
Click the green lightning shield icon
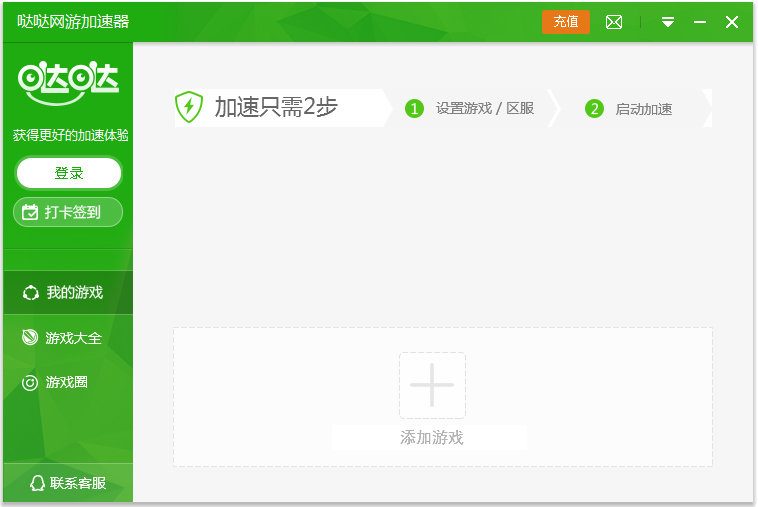pos(189,107)
